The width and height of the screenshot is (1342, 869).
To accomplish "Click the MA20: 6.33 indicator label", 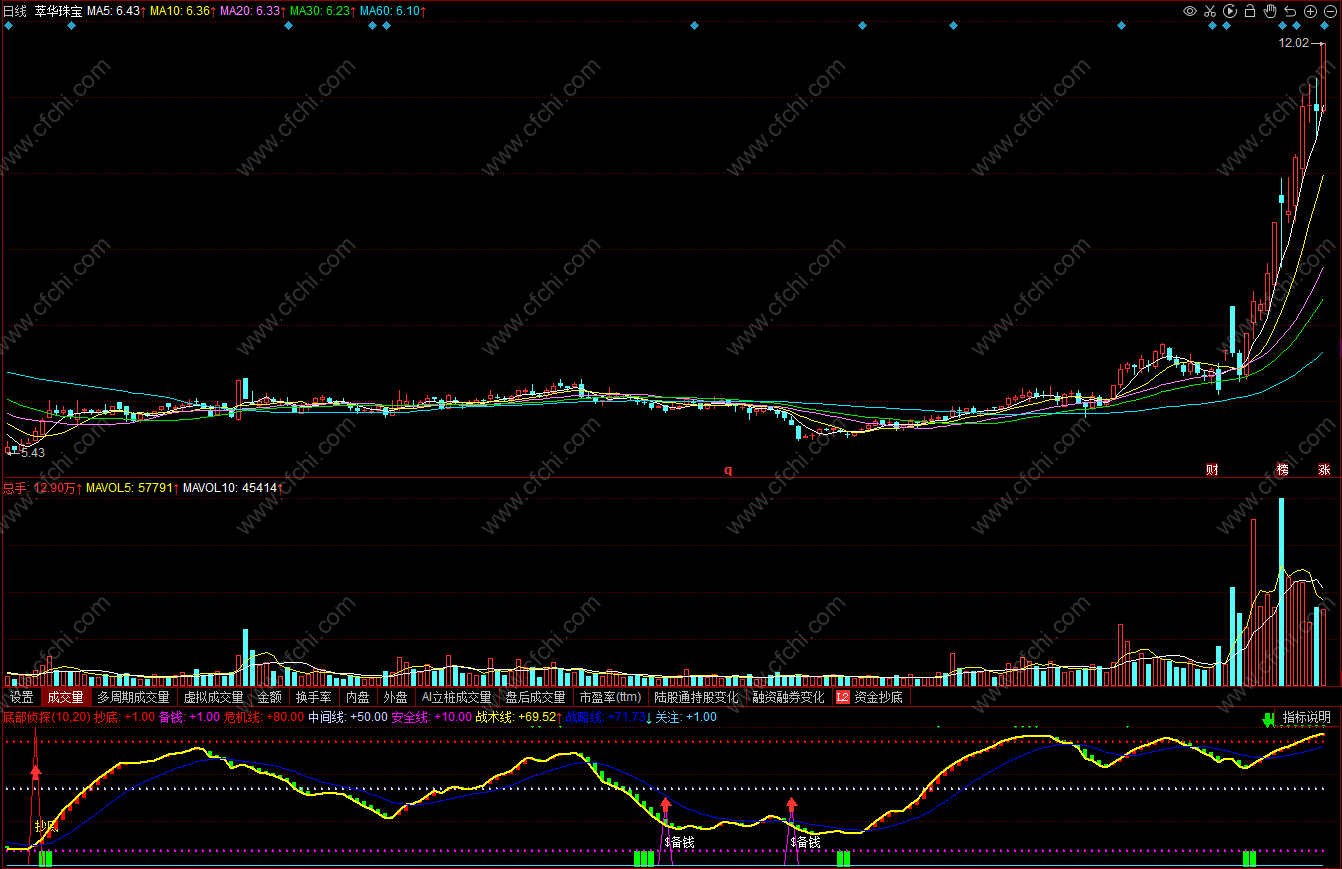I will tap(253, 11).
